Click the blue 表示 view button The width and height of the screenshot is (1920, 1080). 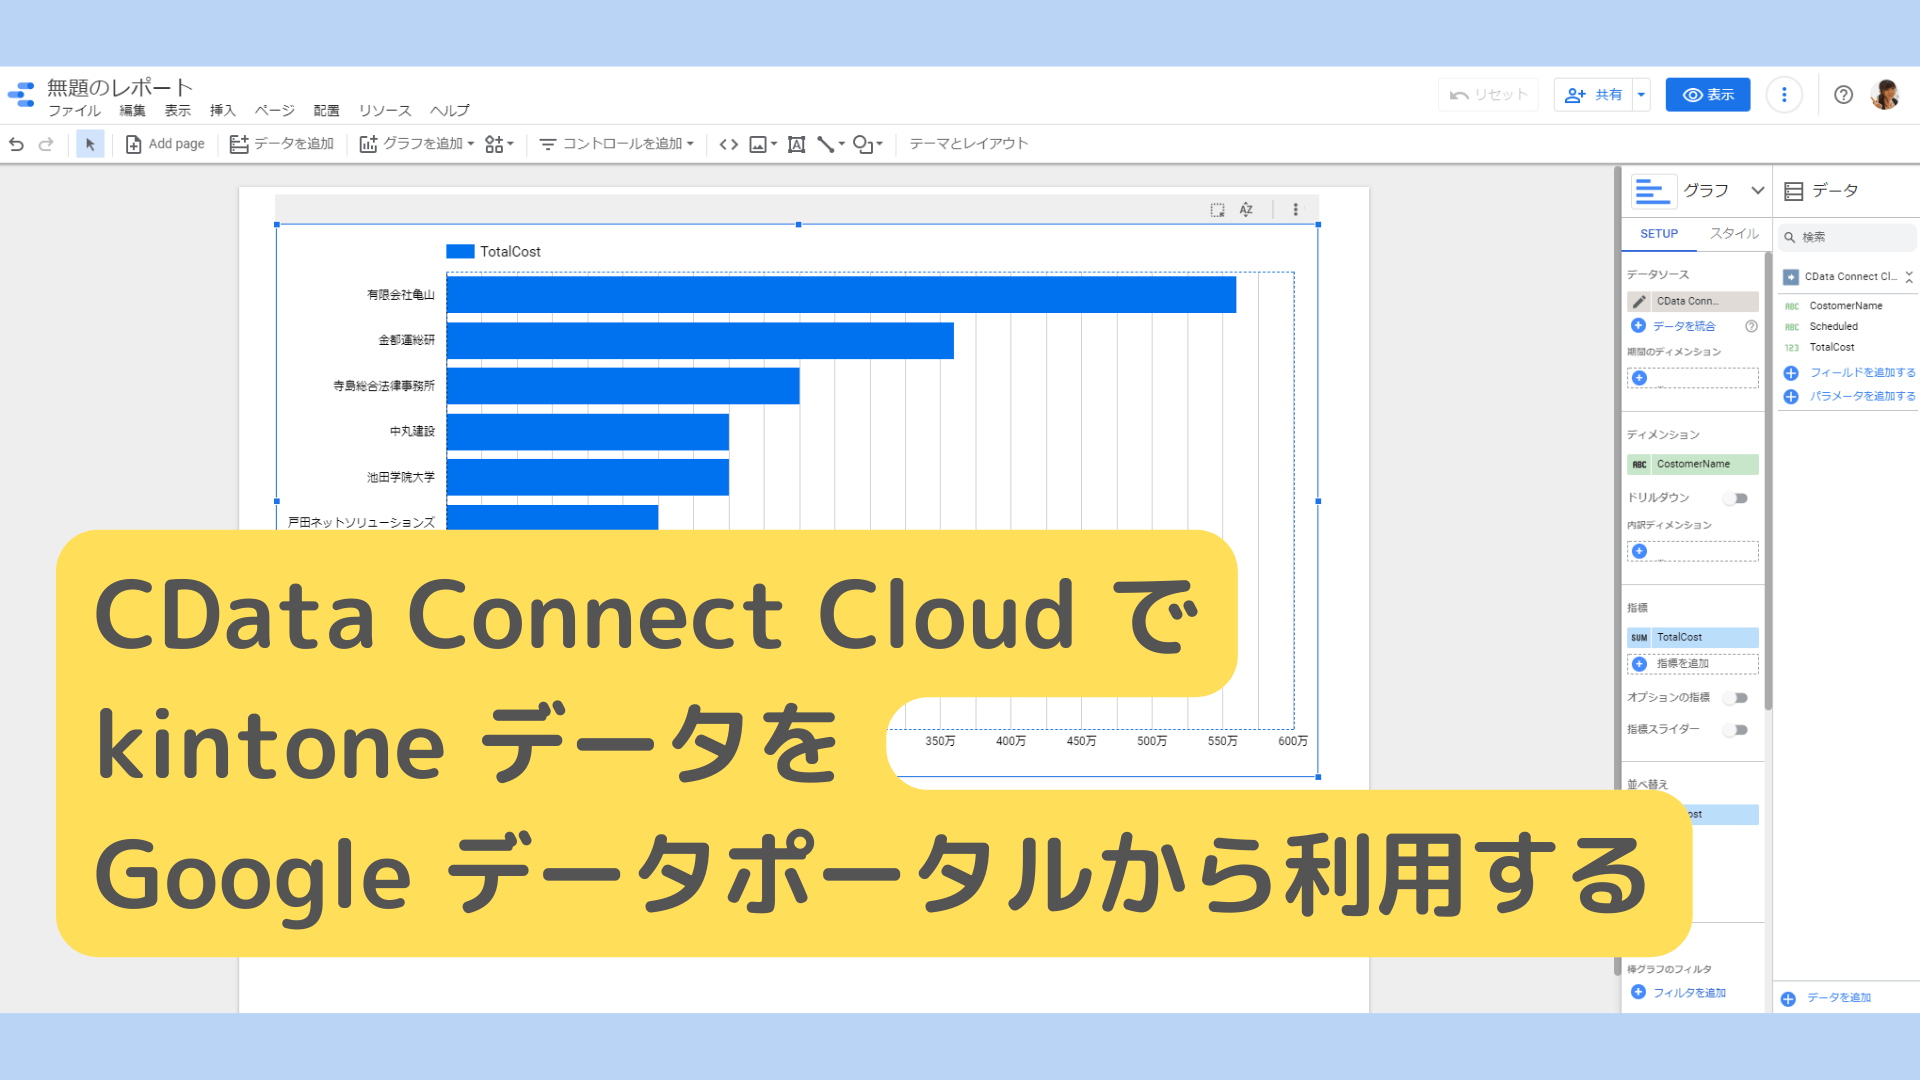coord(1707,95)
